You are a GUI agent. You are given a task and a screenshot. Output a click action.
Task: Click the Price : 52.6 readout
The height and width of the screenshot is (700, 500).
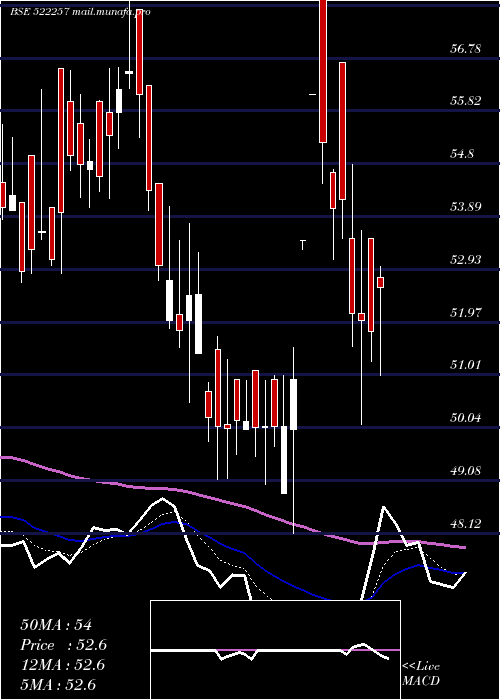63,645
